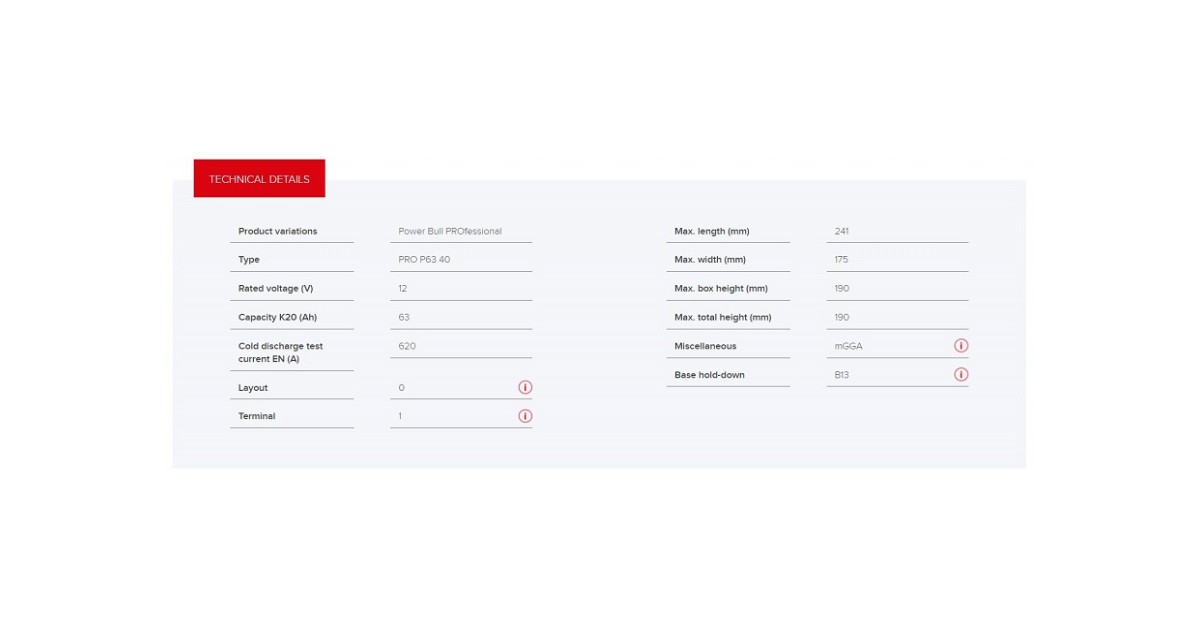Click the info icon next to Layout
Viewport: 1200px width, 630px height.
pos(525,387)
